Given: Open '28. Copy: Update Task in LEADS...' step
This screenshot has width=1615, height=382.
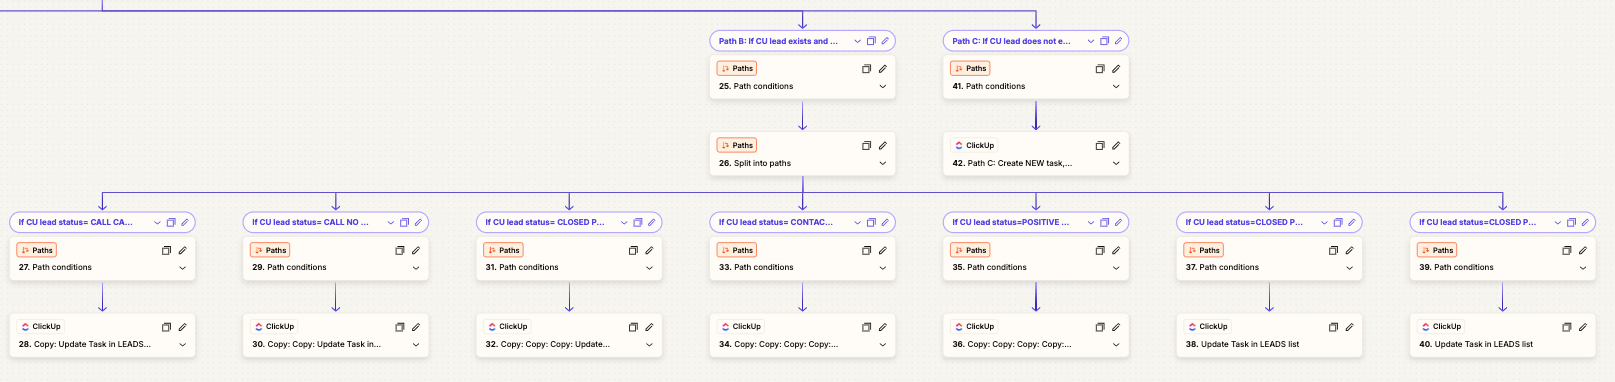Looking at the screenshot, I should [x=85, y=345].
